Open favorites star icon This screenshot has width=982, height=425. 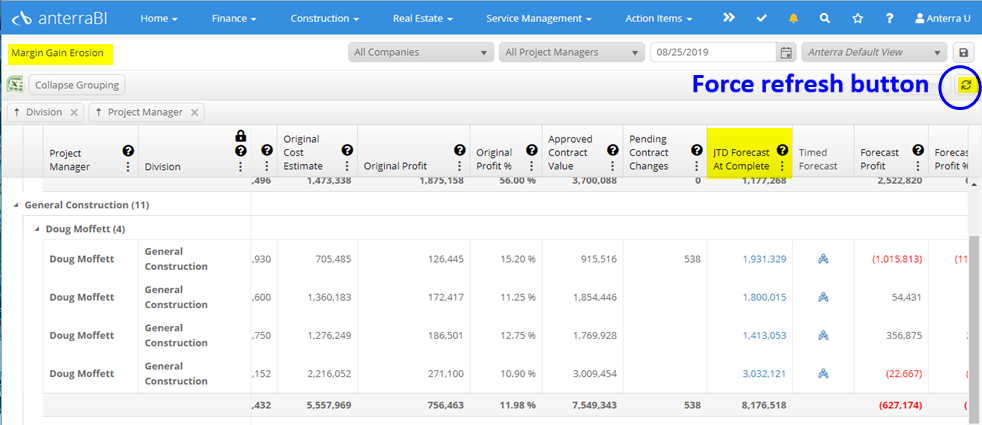858,18
